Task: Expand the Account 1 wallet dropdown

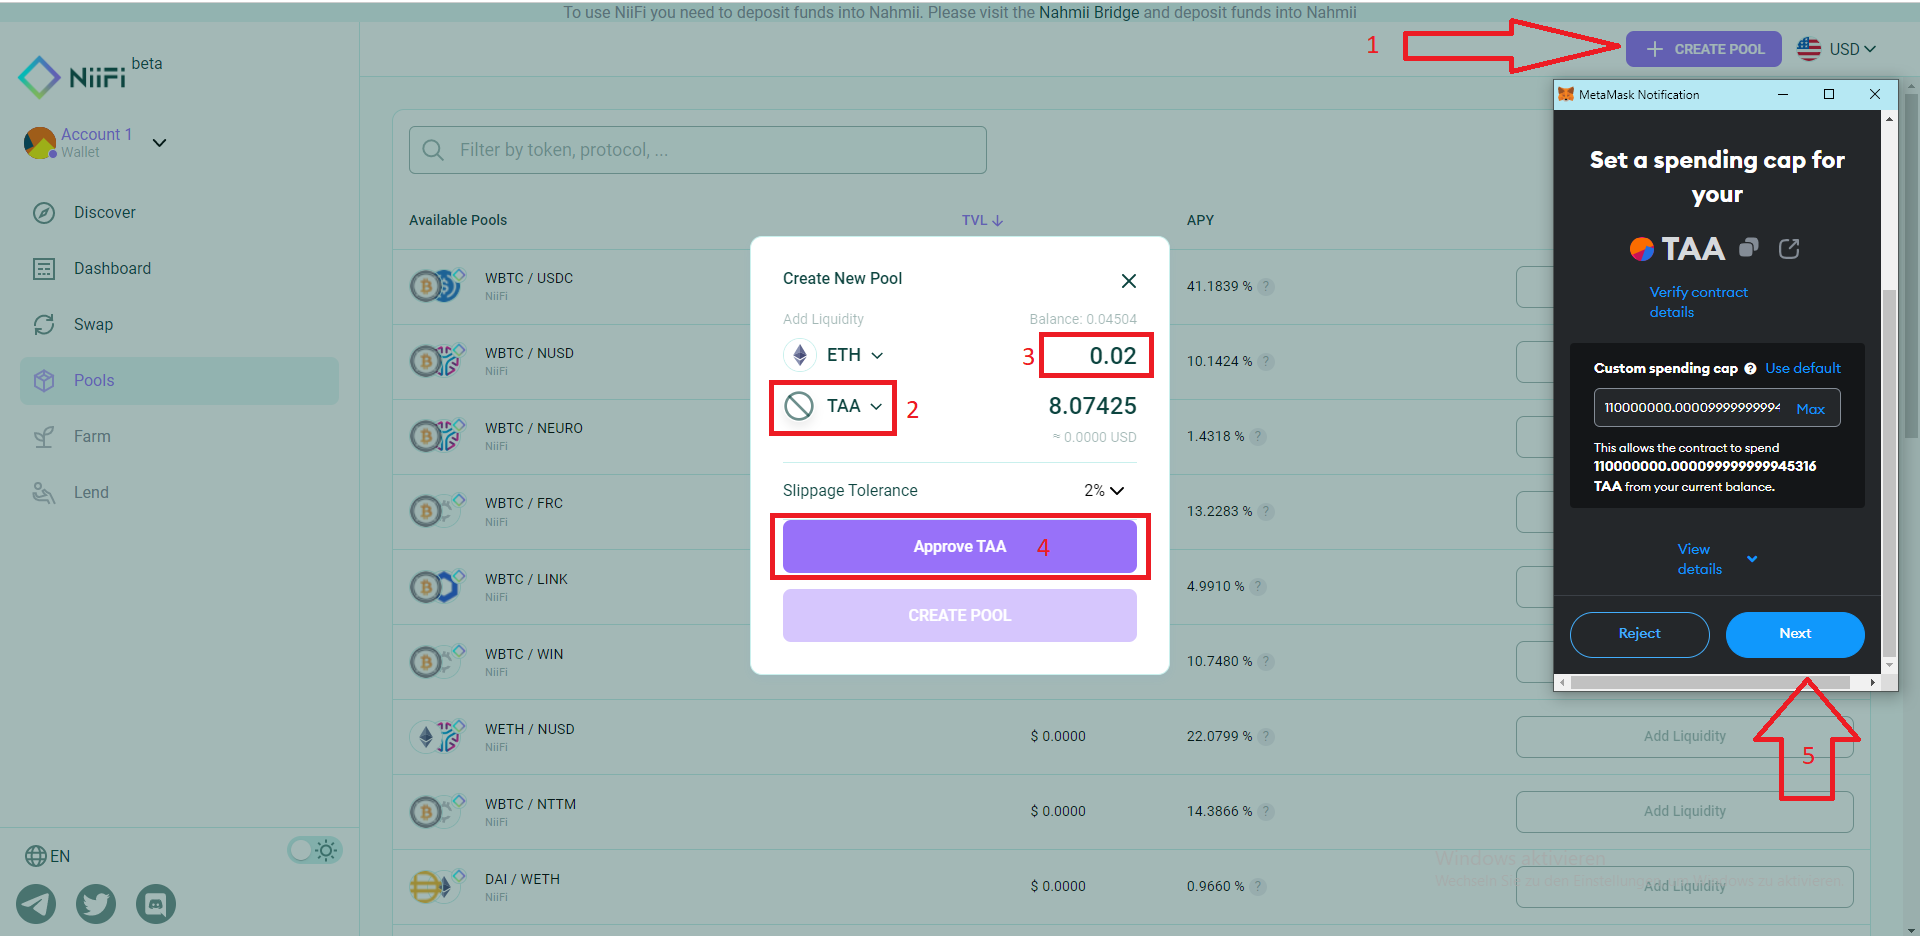Action: pyautogui.click(x=159, y=143)
